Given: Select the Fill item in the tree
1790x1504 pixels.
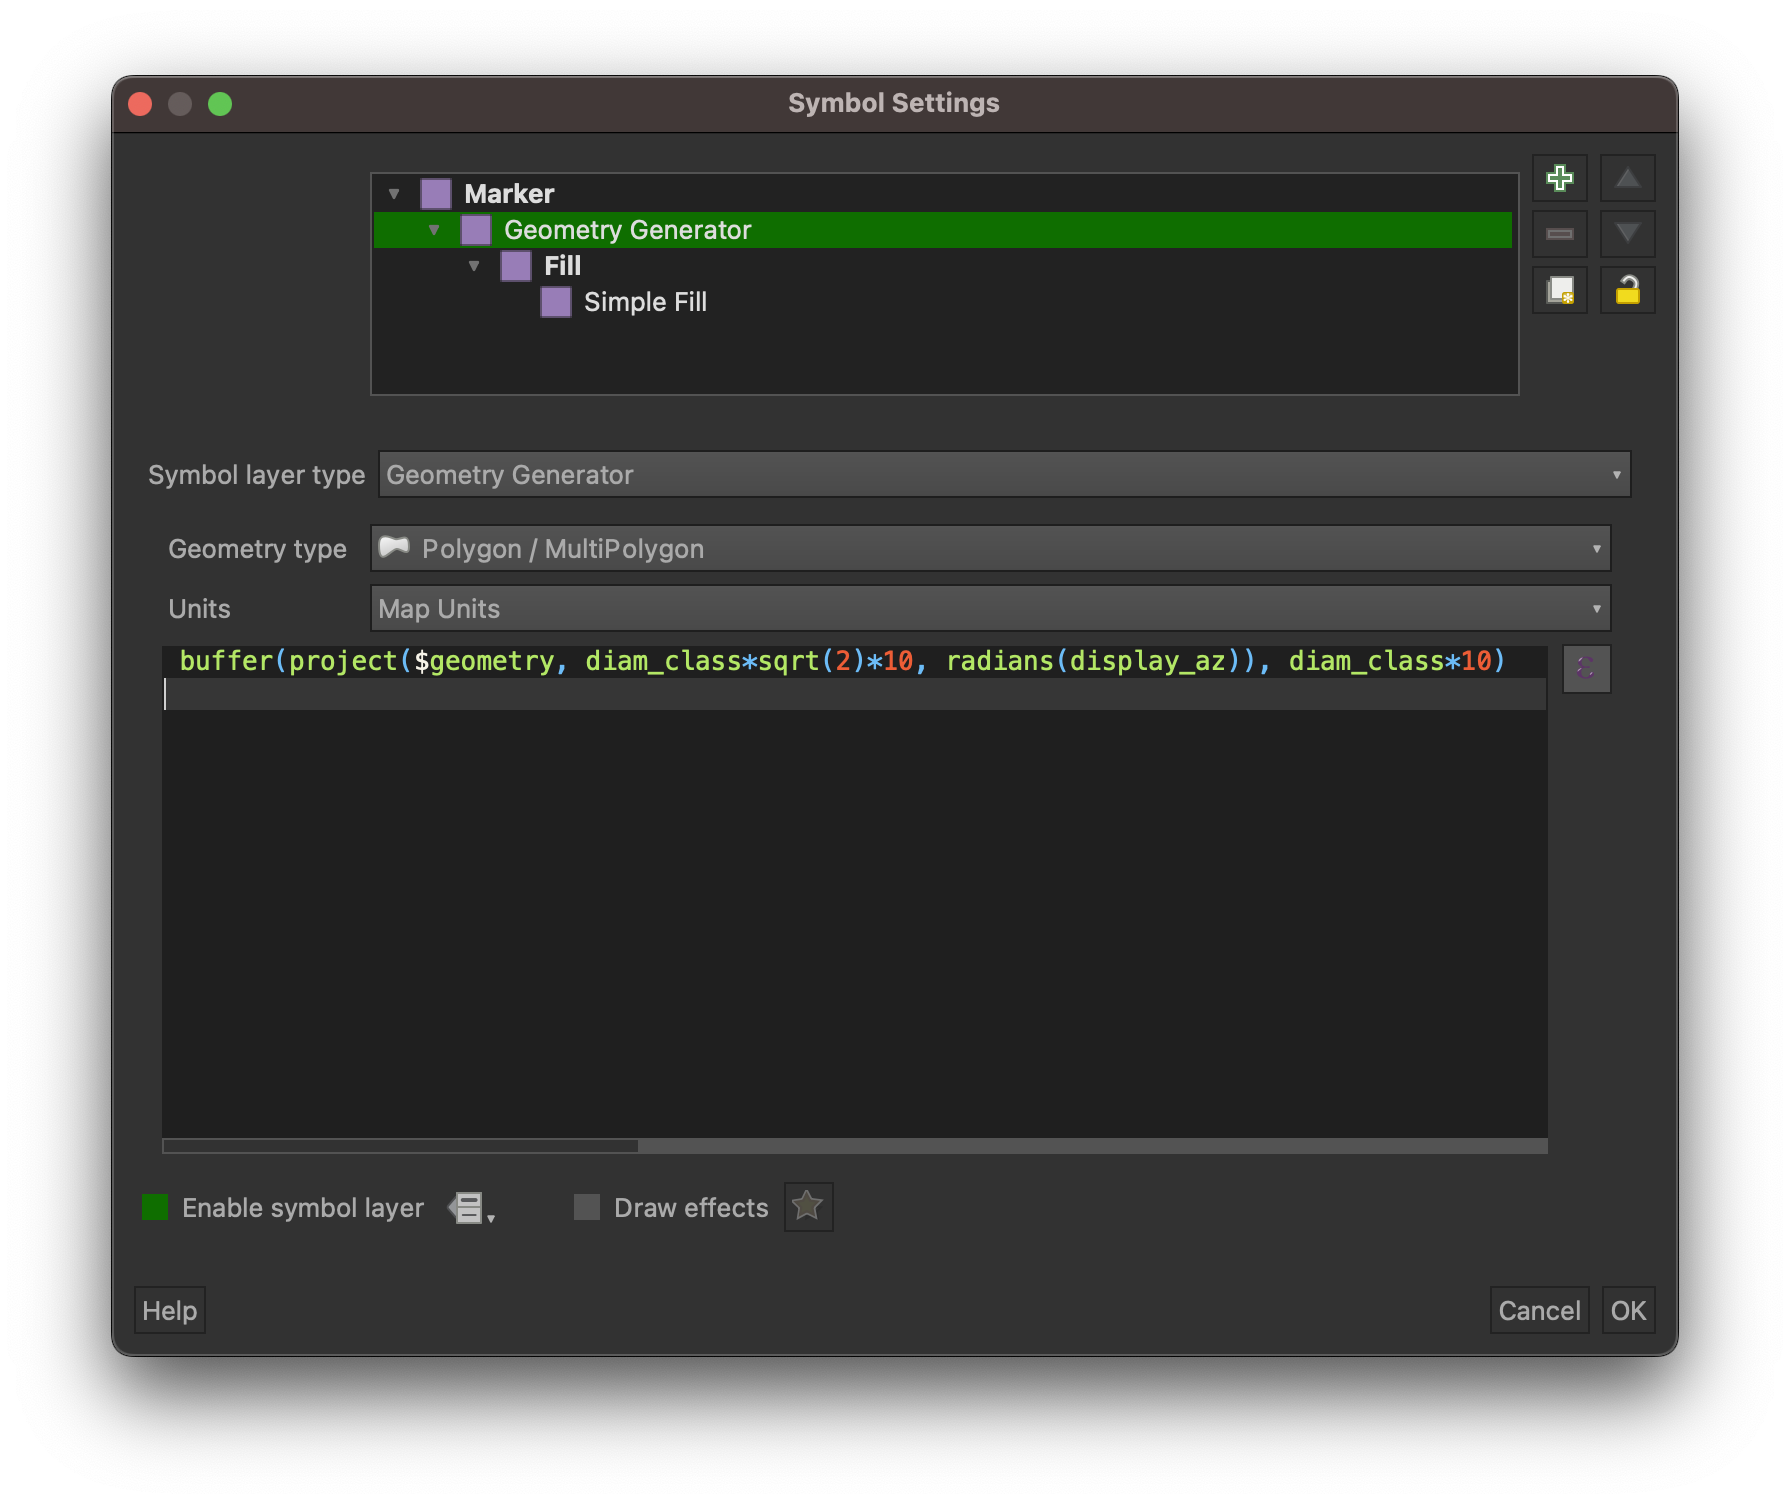Looking at the screenshot, I should click(x=562, y=266).
